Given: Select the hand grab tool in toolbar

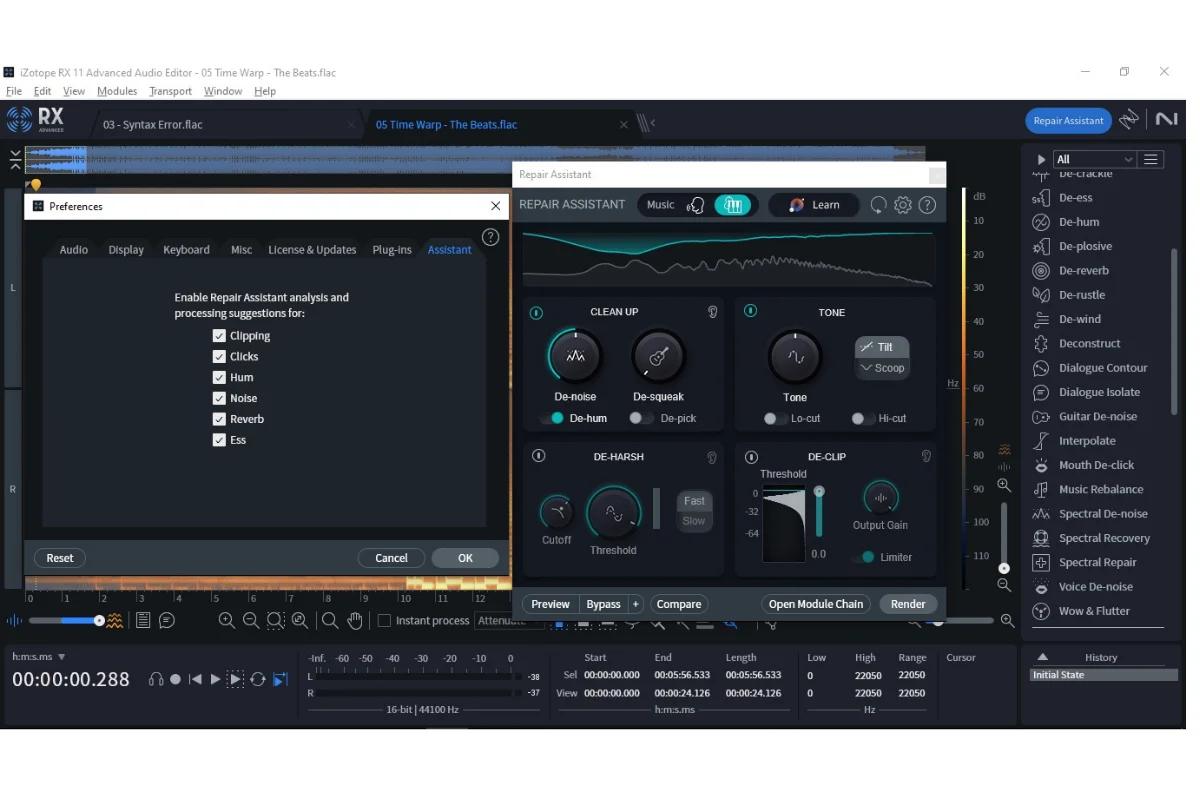Looking at the screenshot, I should (355, 621).
